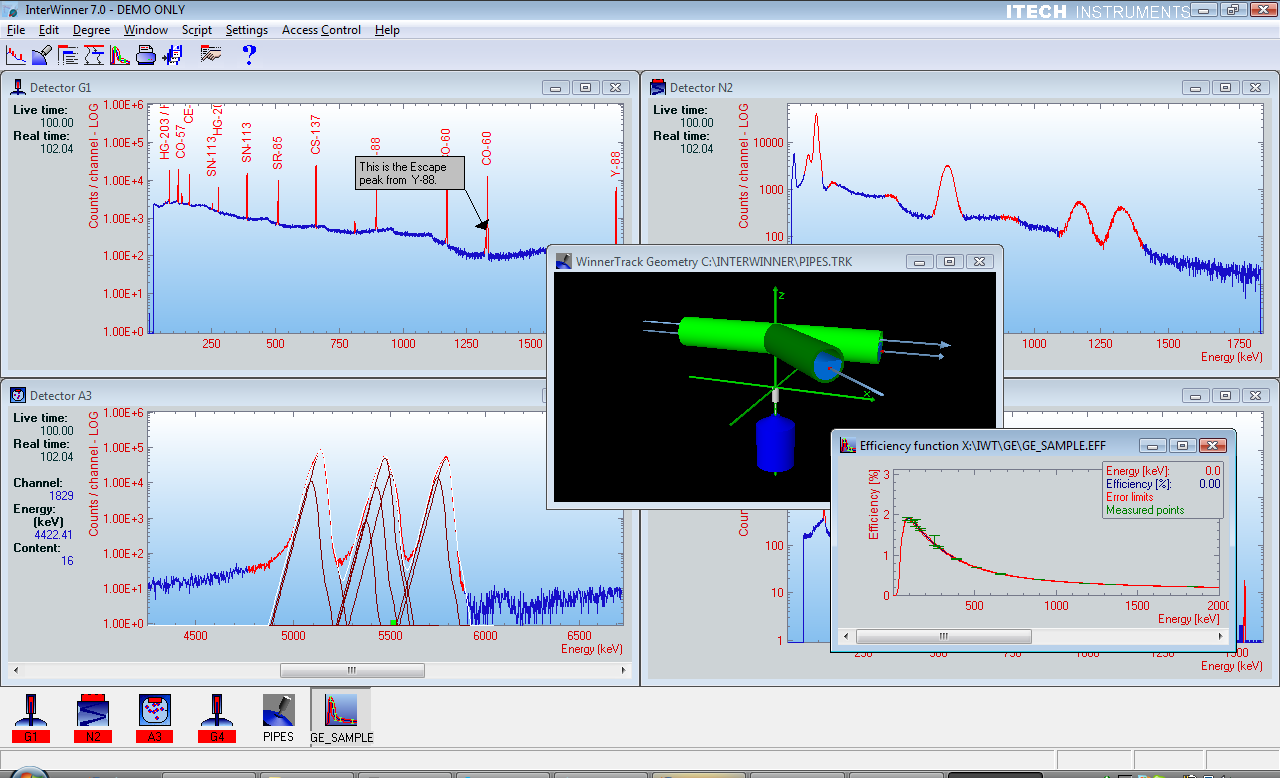Click Detector A3 scrollbar left arrow
1280x778 pixels.
tap(16, 671)
